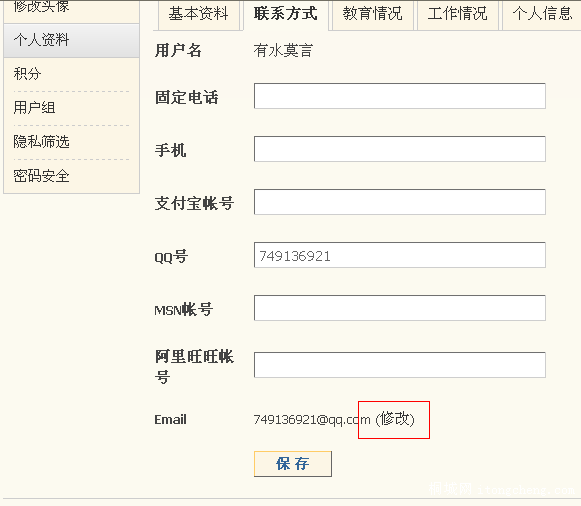Open the 工作情况 tab
This screenshot has height=506, width=581.
[458, 14]
